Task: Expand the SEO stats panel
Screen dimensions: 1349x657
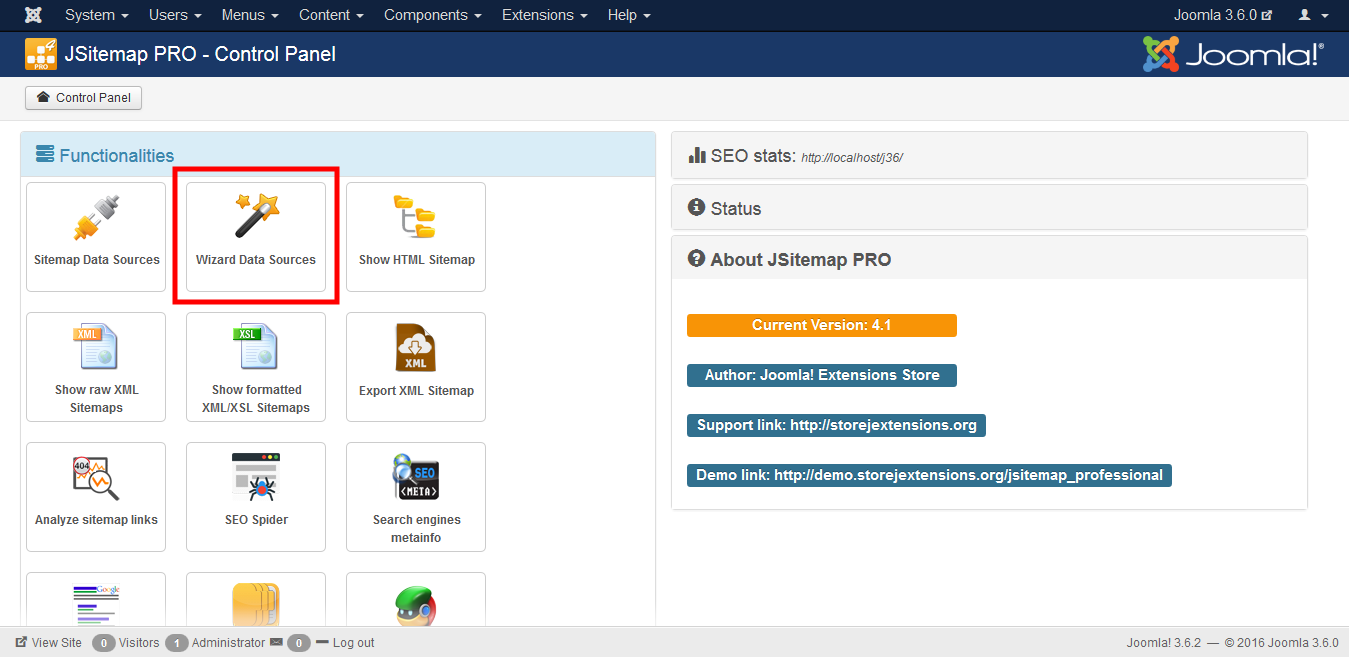Action: pyautogui.click(x=989, y=155)
